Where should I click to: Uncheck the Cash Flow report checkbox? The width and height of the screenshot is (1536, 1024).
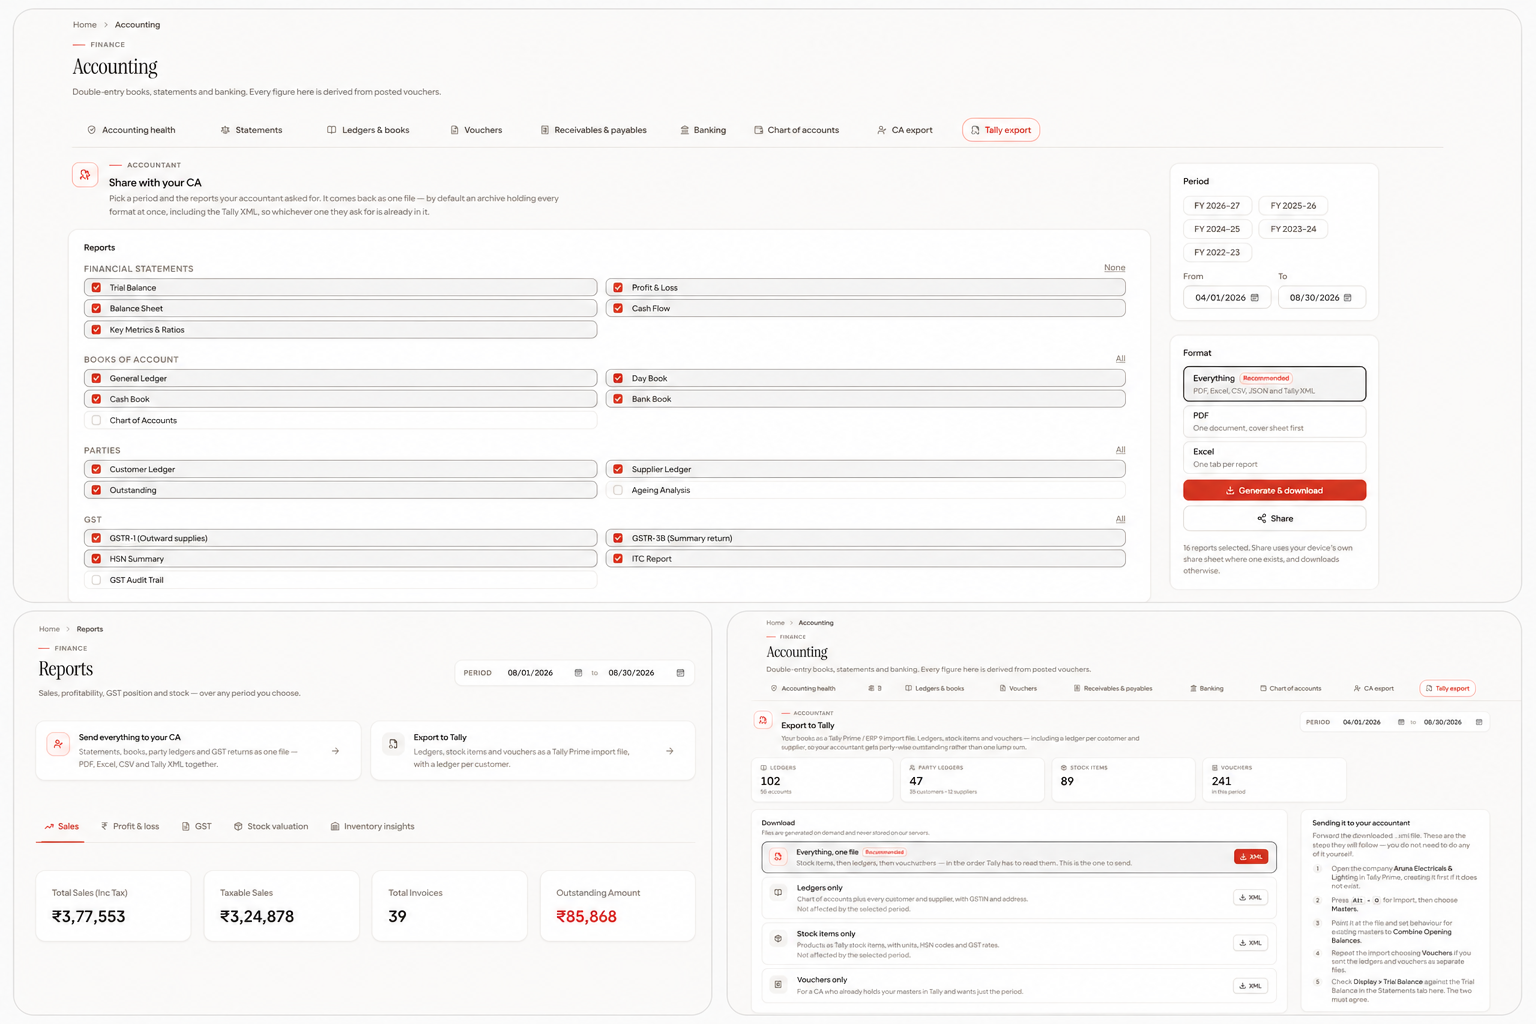point(618,309)
